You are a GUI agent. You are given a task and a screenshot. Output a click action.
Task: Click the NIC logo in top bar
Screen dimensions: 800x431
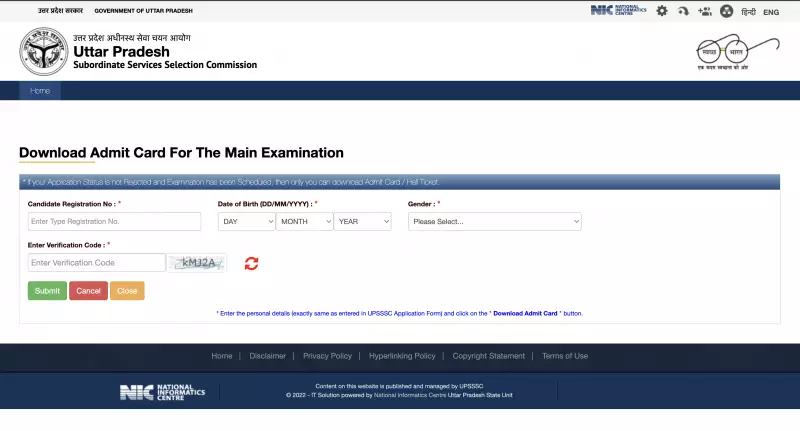(618, 10)
